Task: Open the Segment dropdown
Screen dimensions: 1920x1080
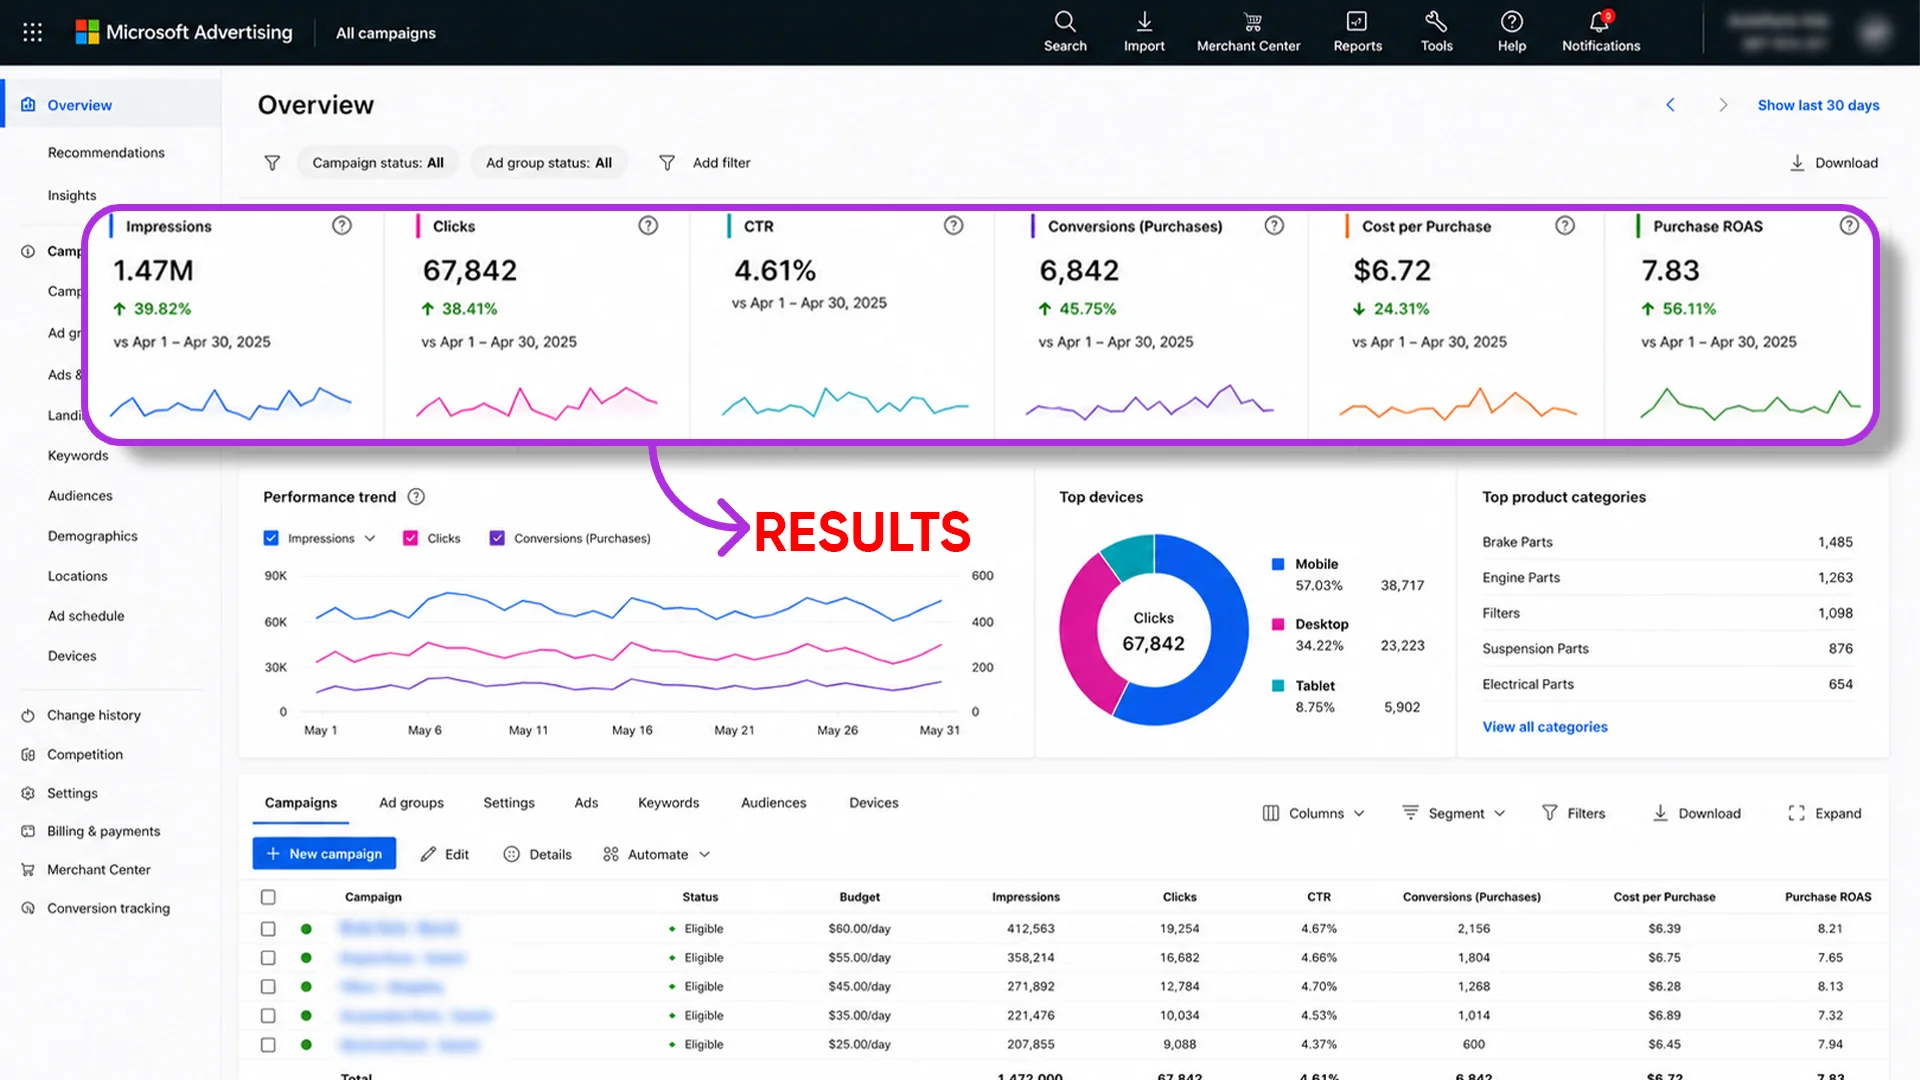Action: [1453, 813]
